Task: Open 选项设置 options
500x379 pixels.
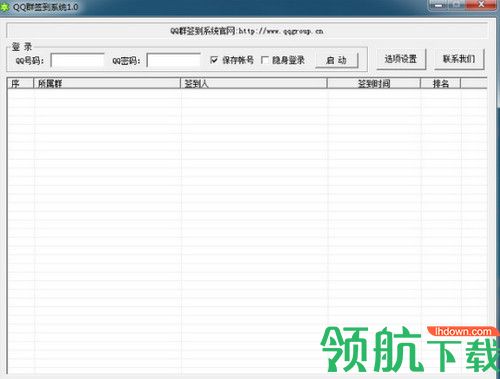Action: (401, 59)
